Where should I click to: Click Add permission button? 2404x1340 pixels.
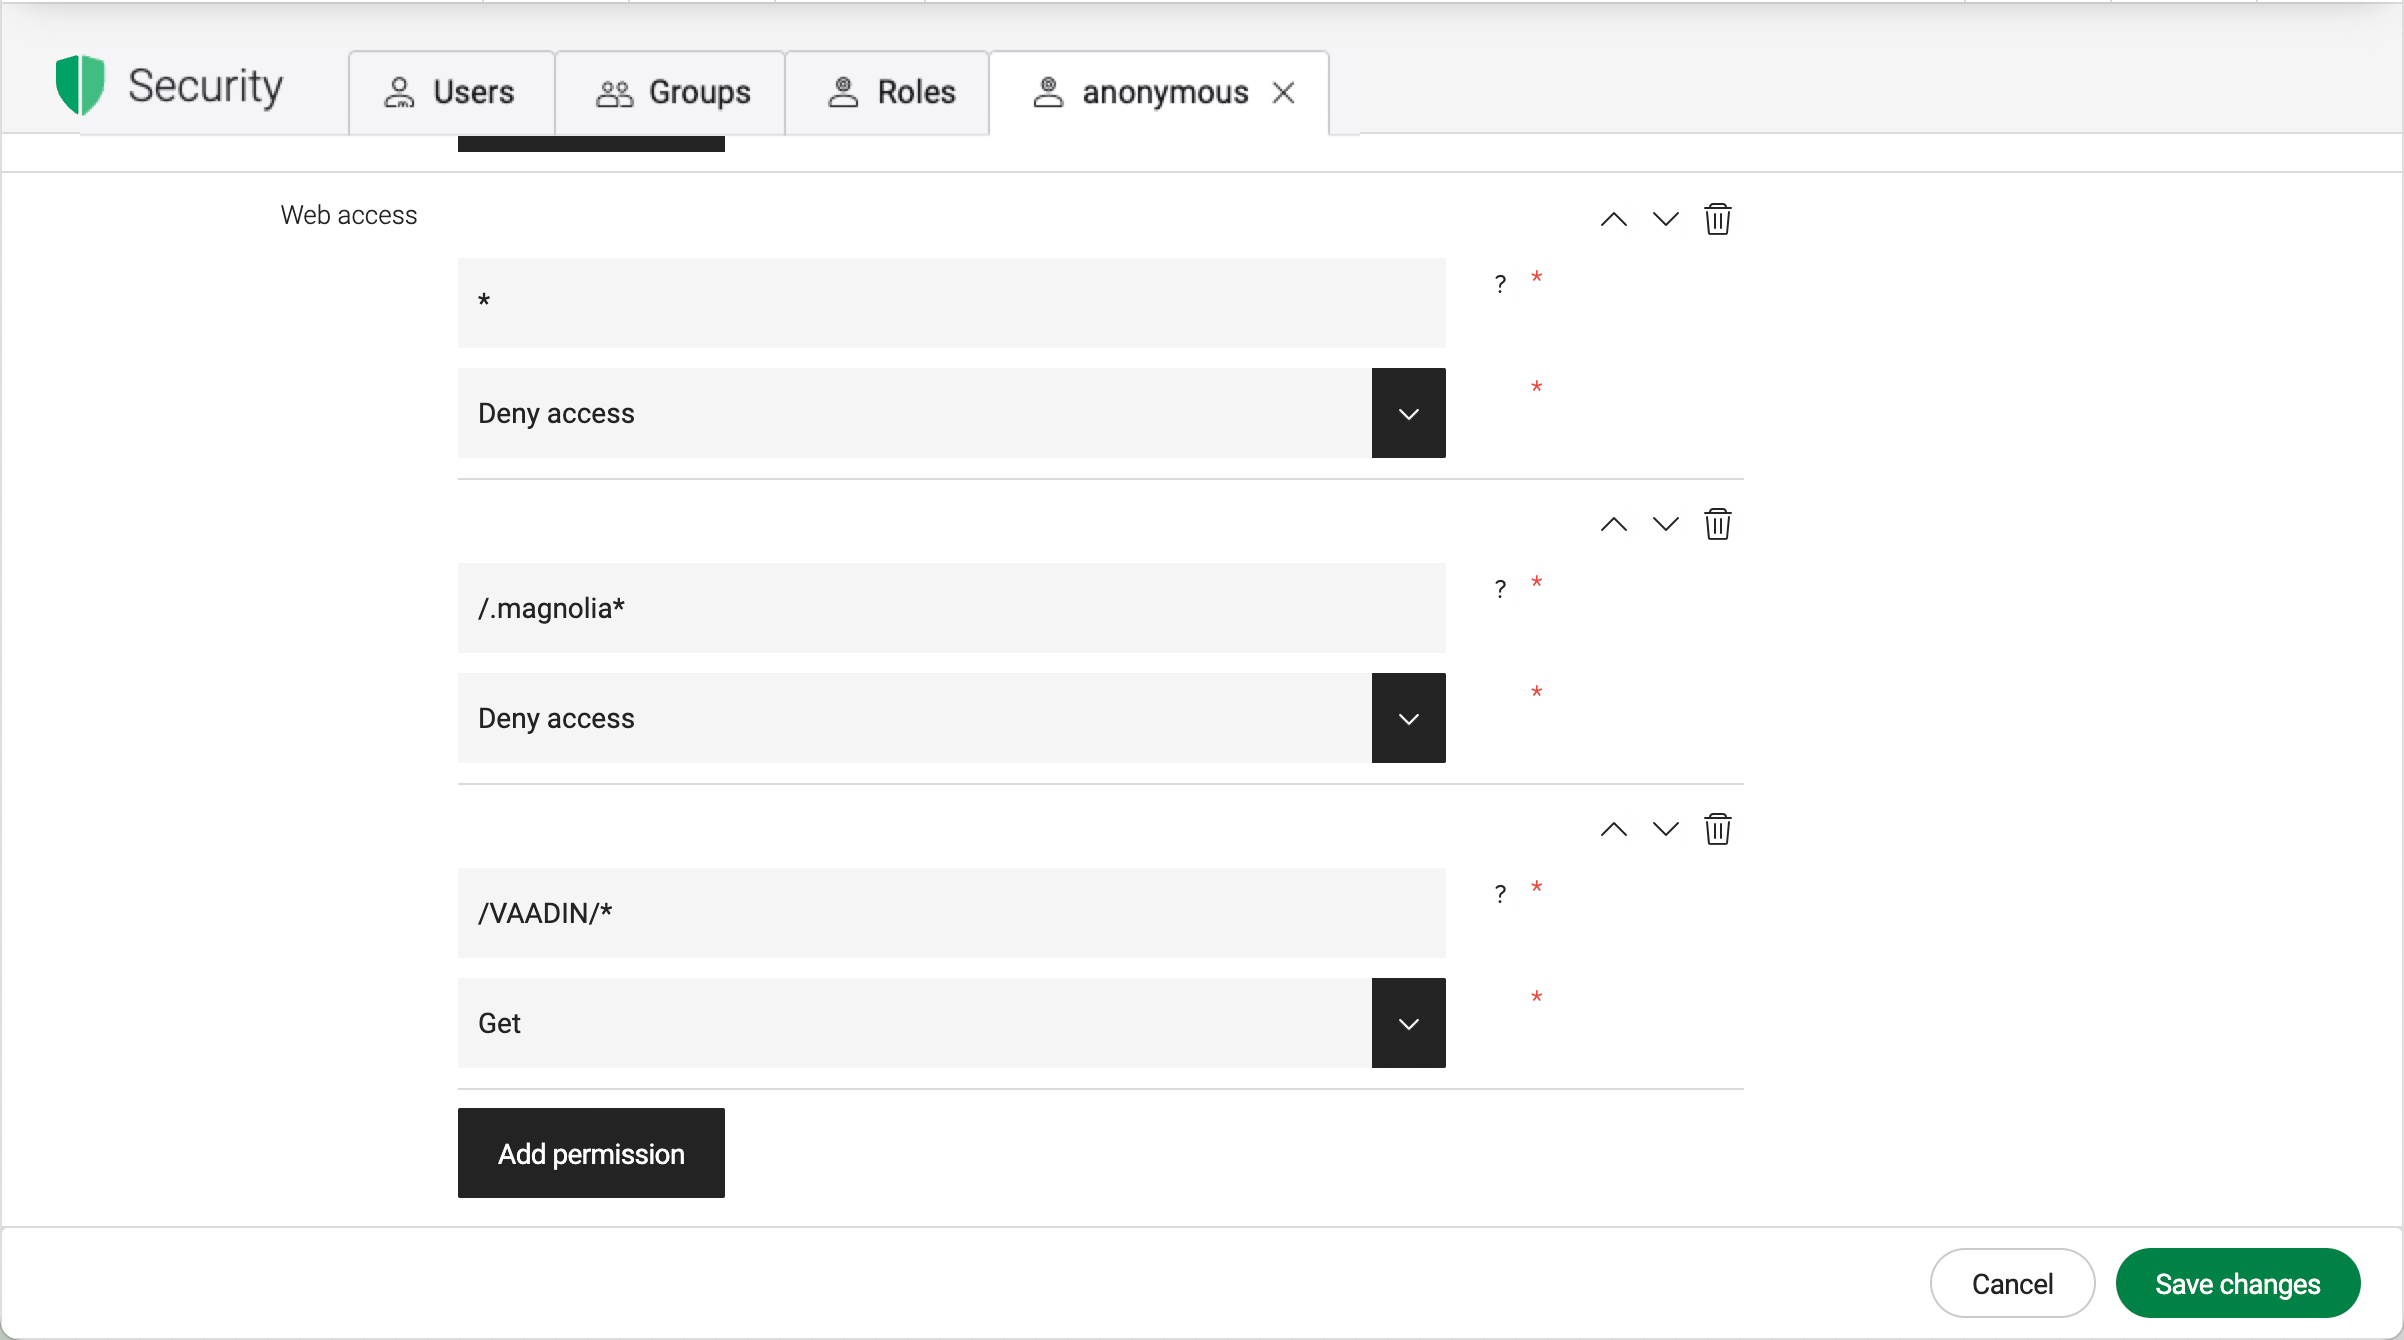pyautogui.click(x=591, y=1154)
